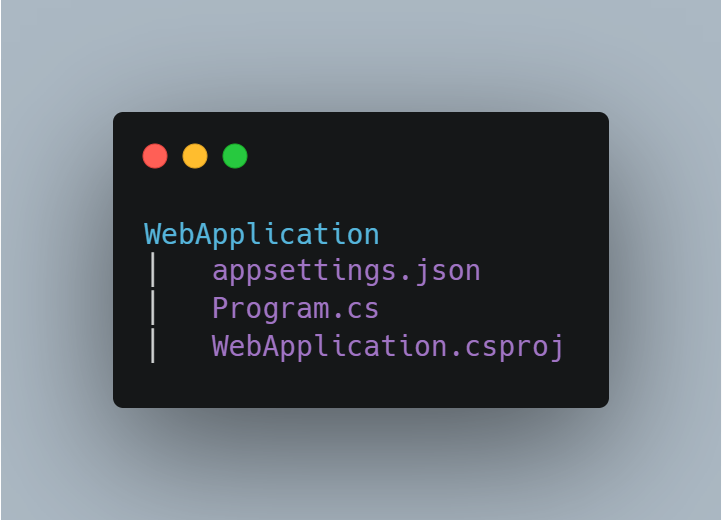
Task: Click the capital P in Program.cs
Action: pos(221,308)
